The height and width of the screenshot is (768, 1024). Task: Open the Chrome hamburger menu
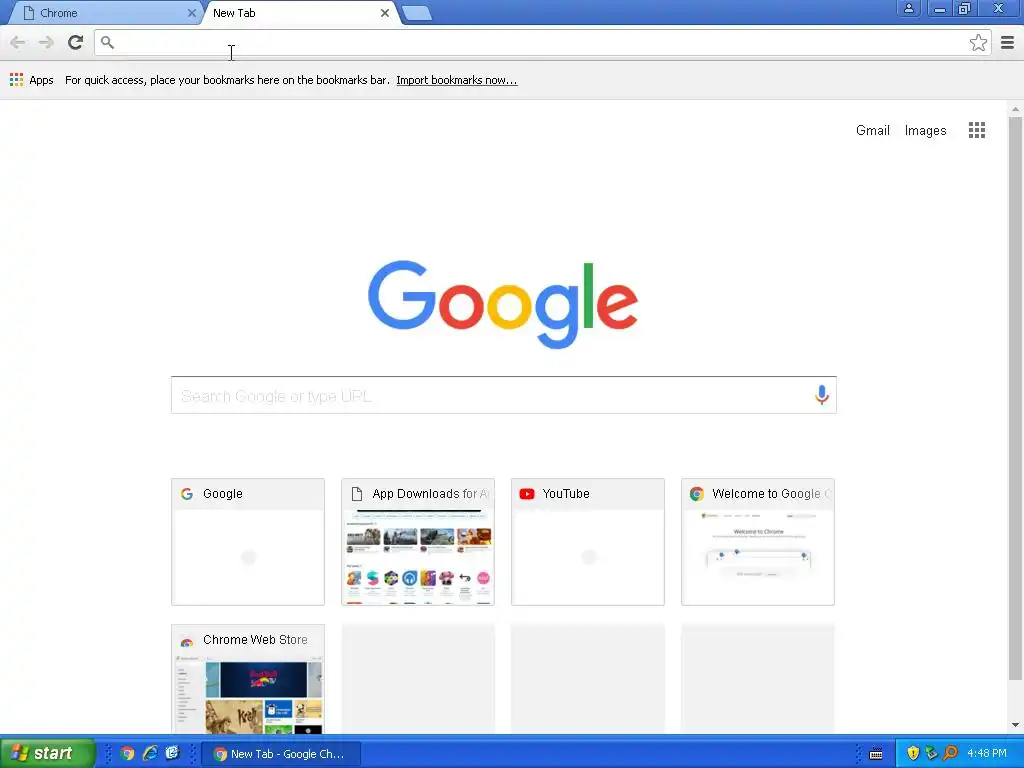(x=1008, y=43)
